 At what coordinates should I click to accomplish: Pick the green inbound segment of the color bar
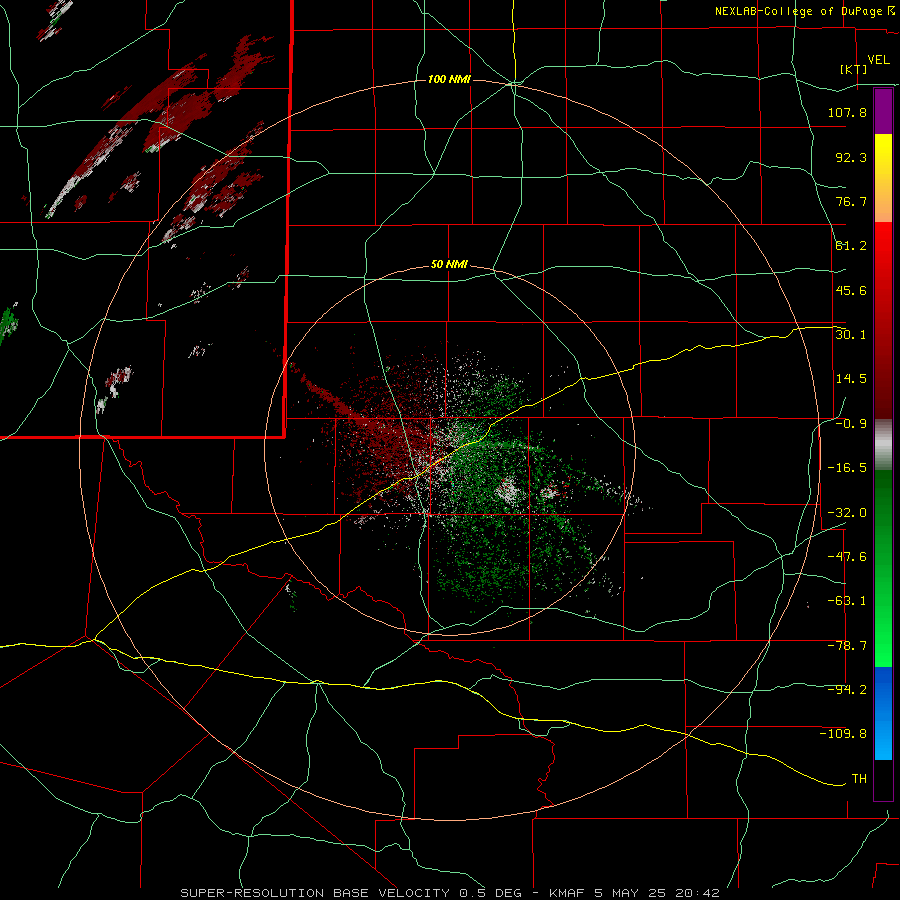click(883, 568)
